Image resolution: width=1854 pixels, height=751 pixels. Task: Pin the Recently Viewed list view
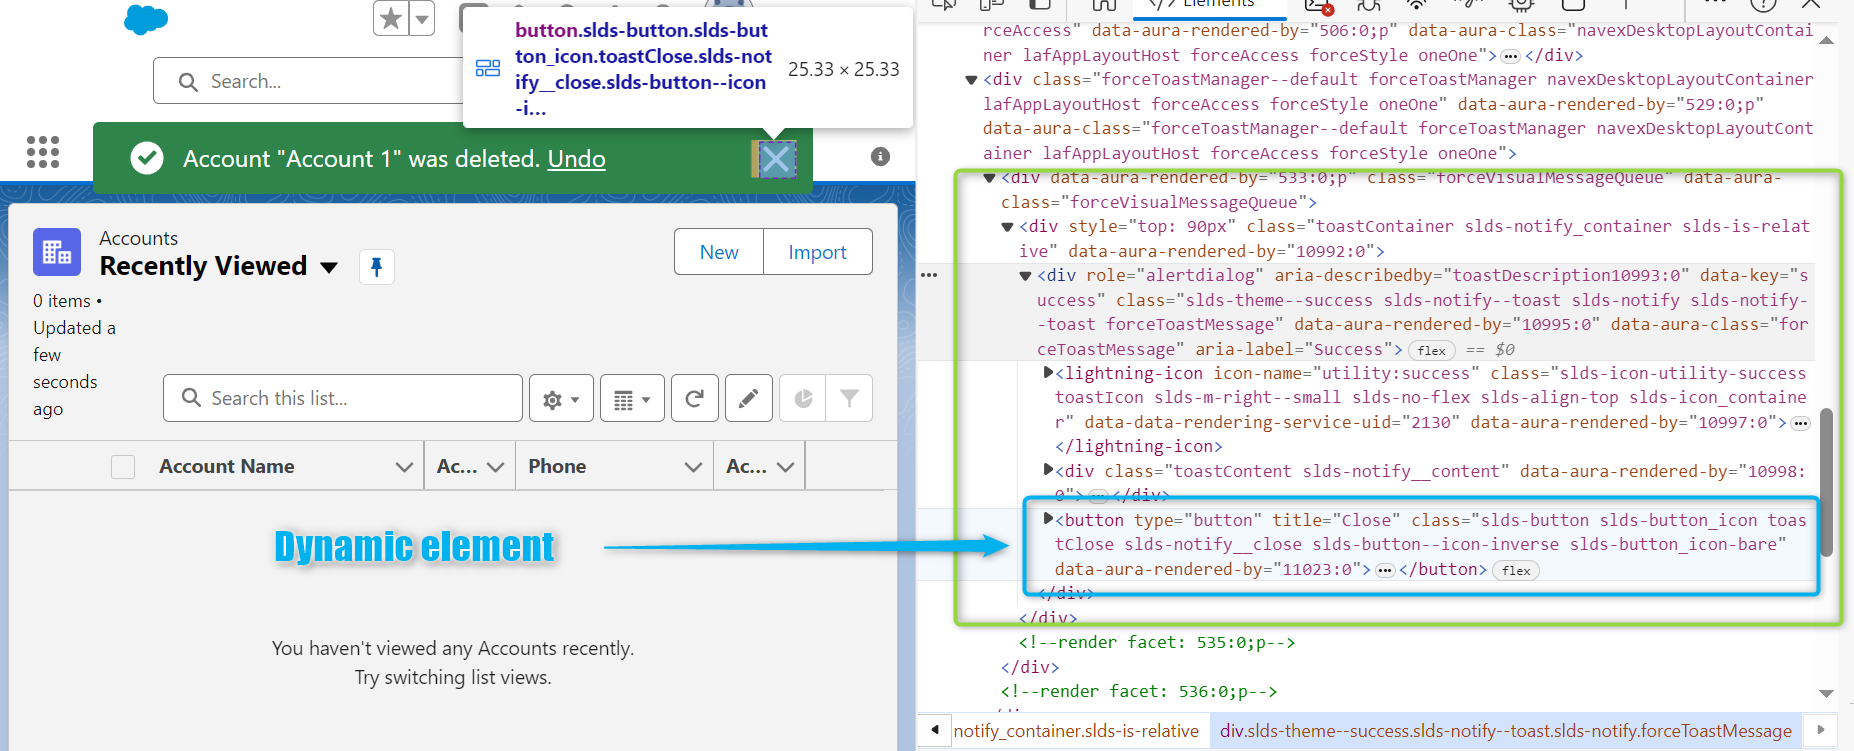(x=377, y=267)
